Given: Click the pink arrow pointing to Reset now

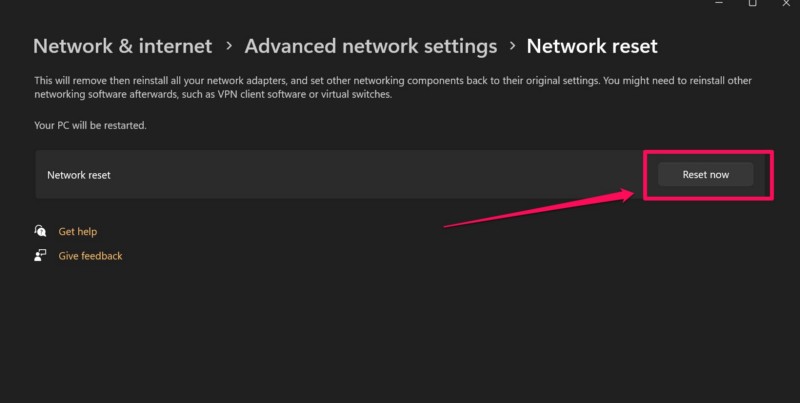Looking at the screenshot, I should tap(540, 208).
